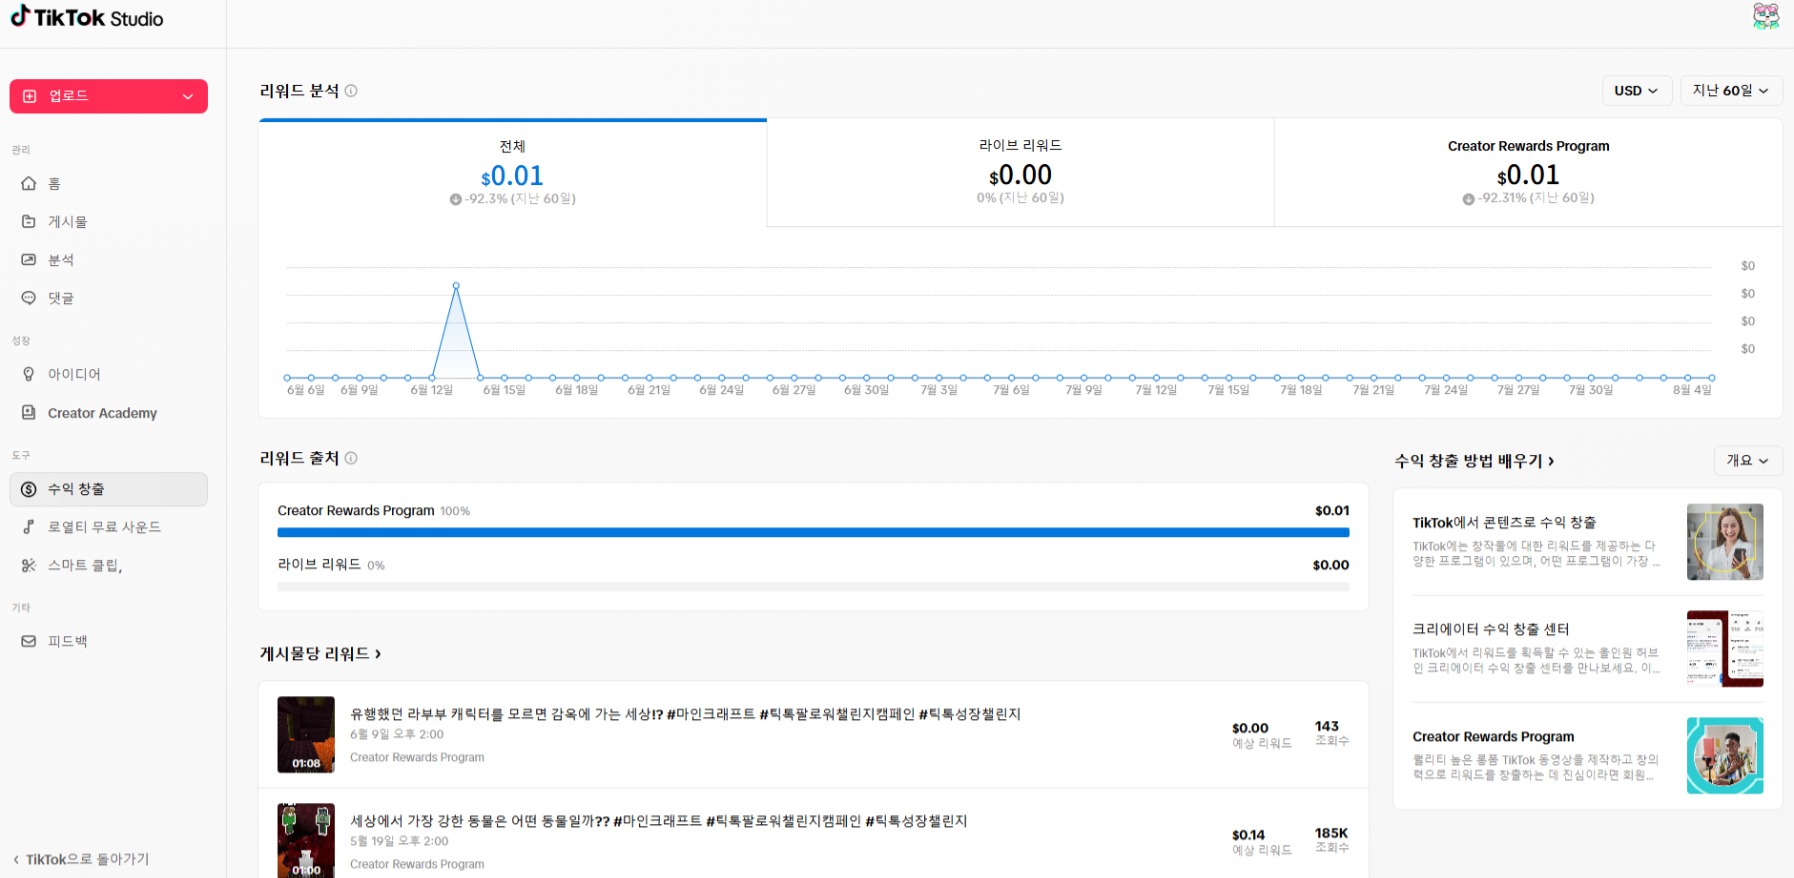Click the back arrow beside TikTok으로 돌아가기
Viewport: 1794px width, 878px height.
[x=16, y=860]
